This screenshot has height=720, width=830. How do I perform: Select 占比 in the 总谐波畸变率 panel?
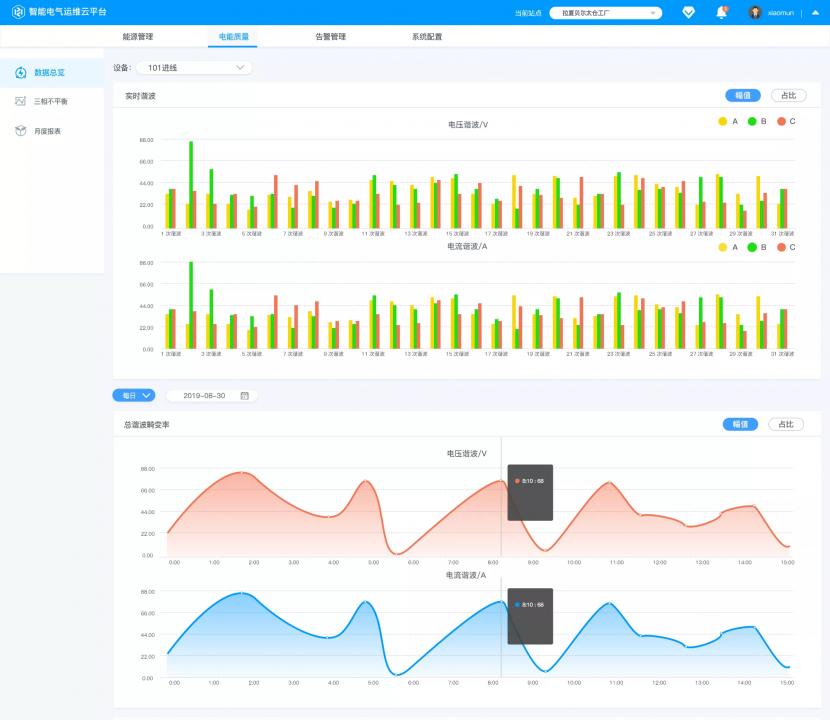click(x=786, y=424)
